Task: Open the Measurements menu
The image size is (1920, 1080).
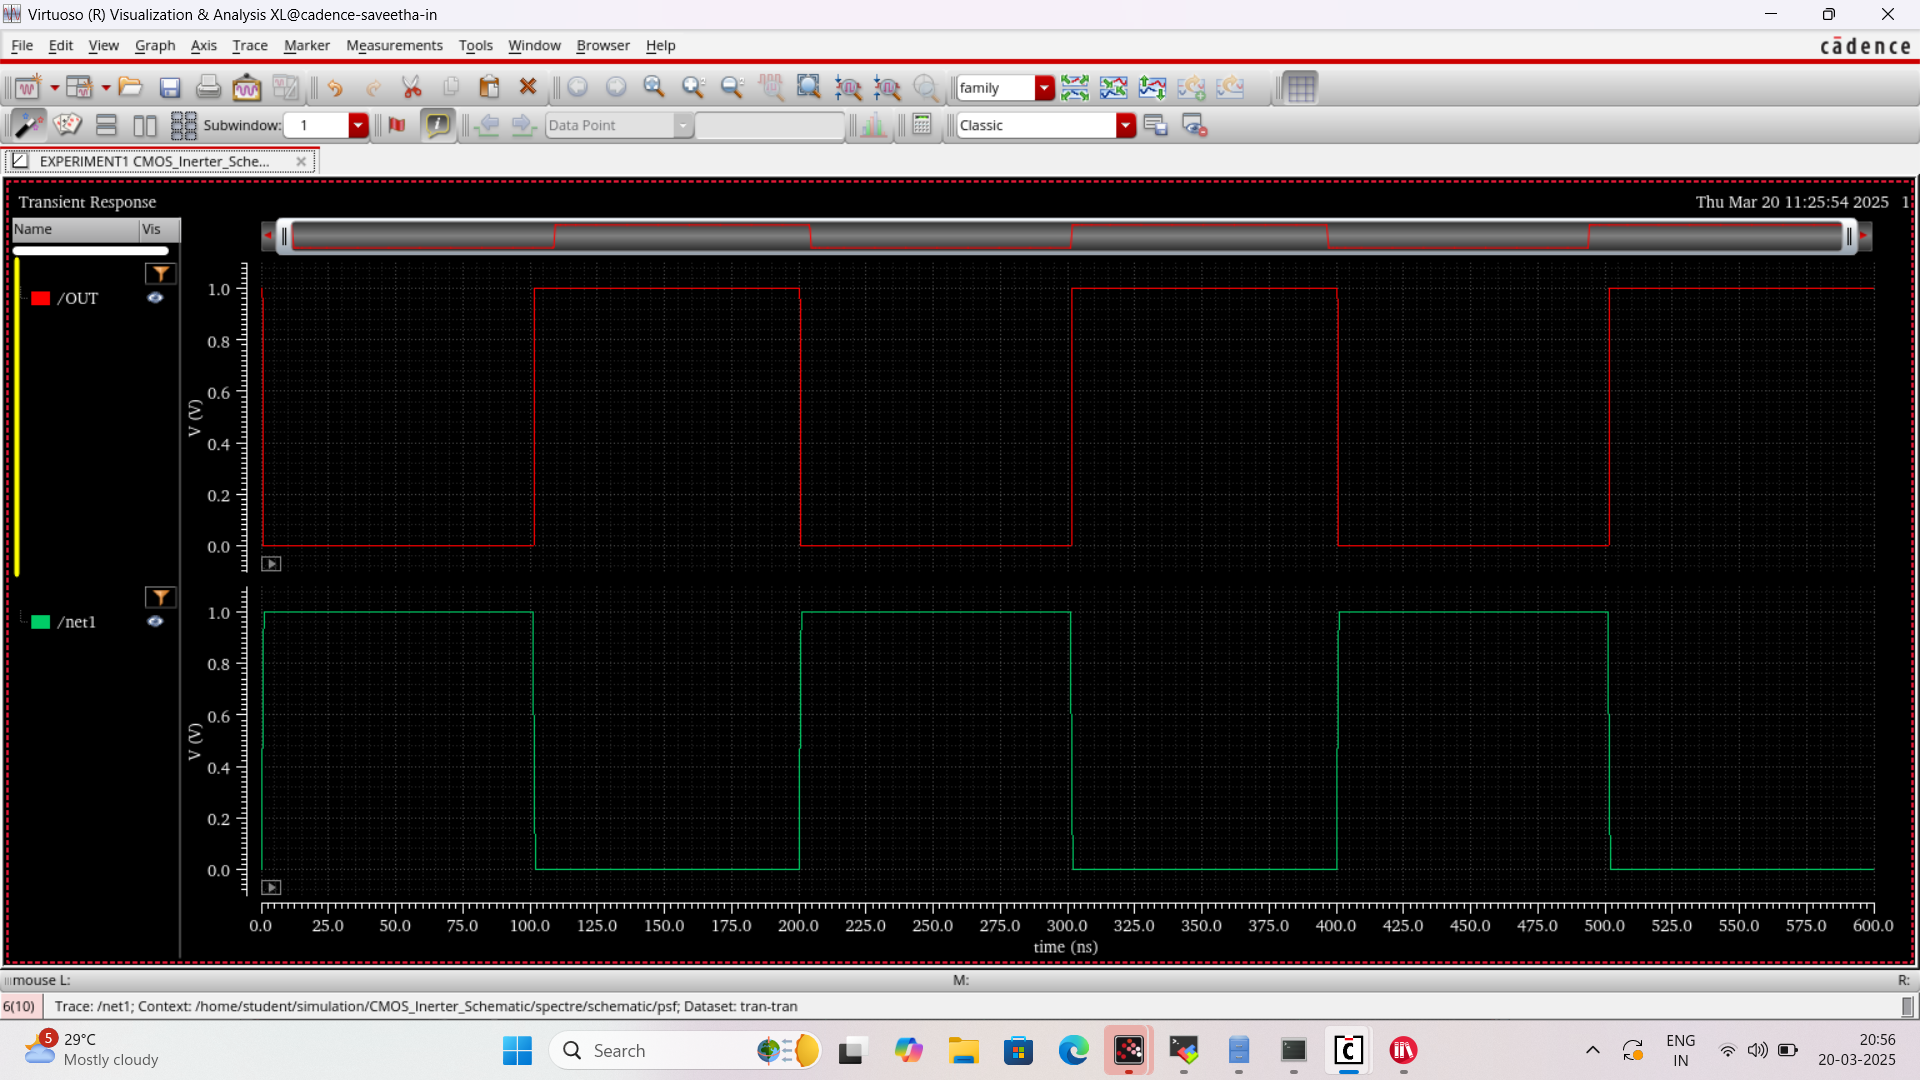Action: 394,45
